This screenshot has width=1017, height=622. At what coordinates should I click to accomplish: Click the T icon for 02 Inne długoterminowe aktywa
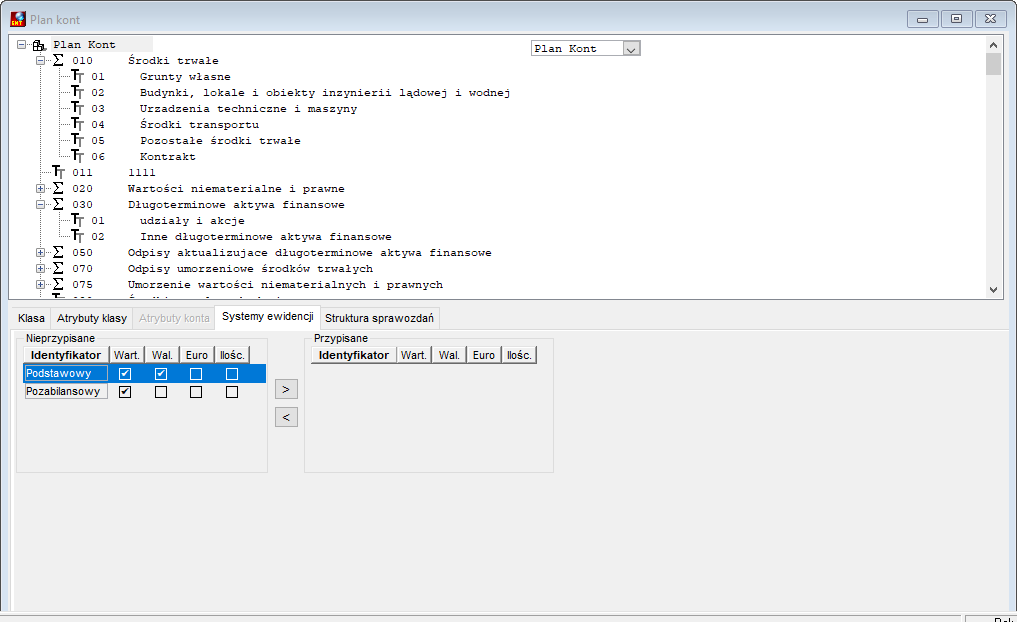pyautogui.click(x=78, y=237)
